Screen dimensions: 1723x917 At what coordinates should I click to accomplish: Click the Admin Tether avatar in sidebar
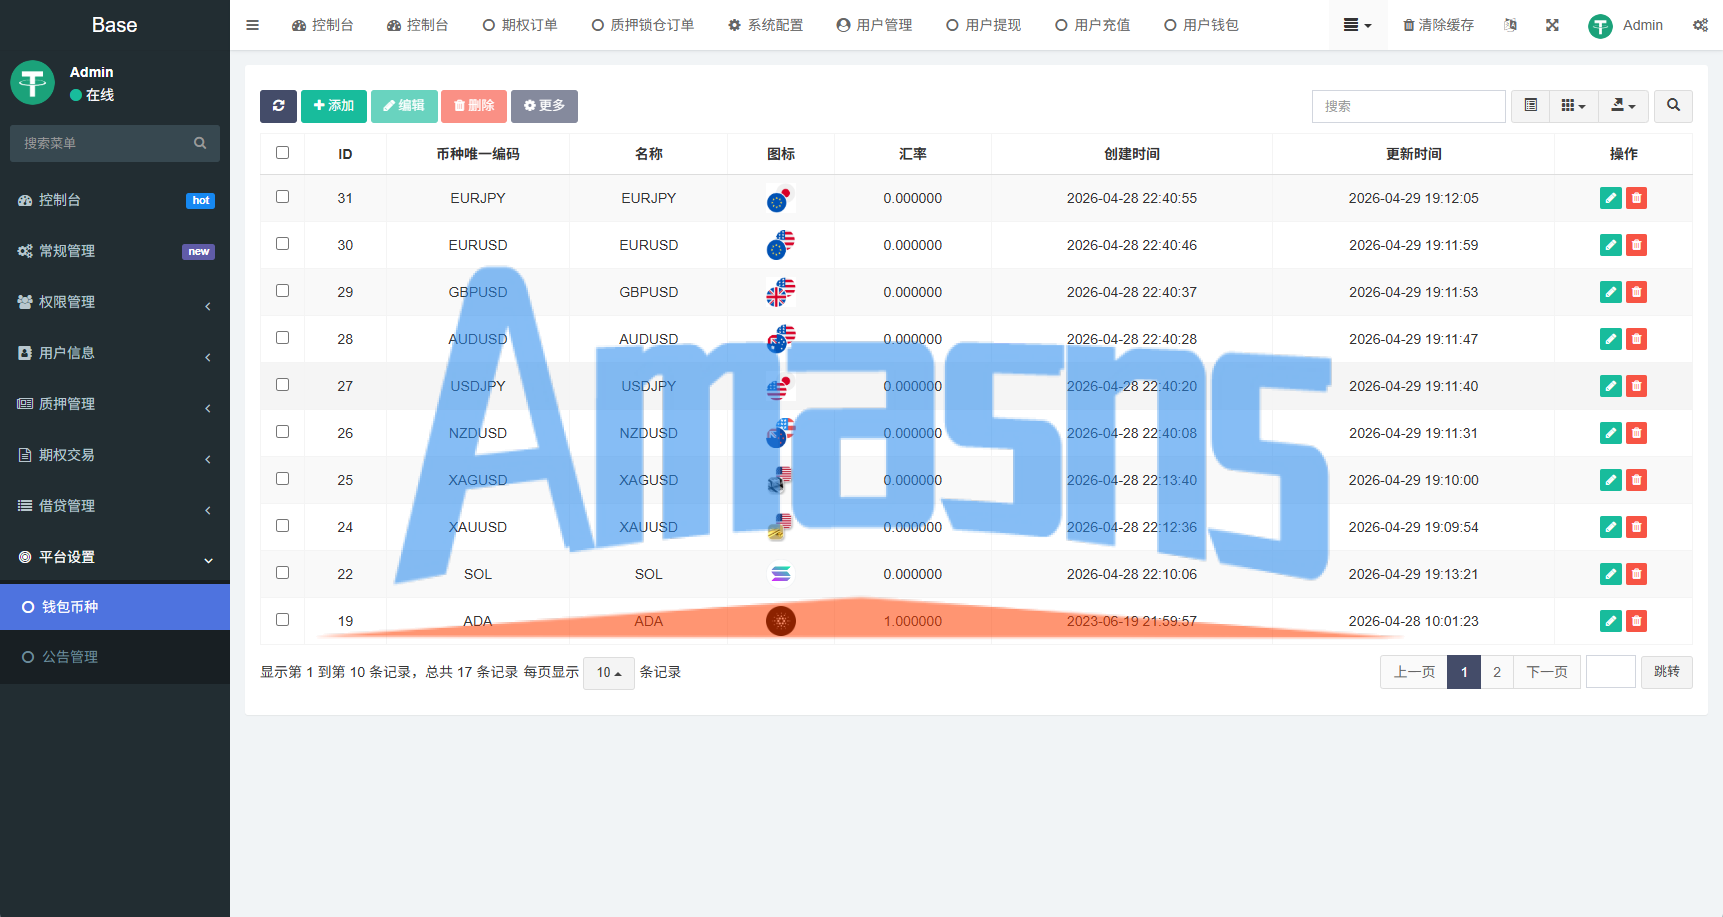click(32, 82)
